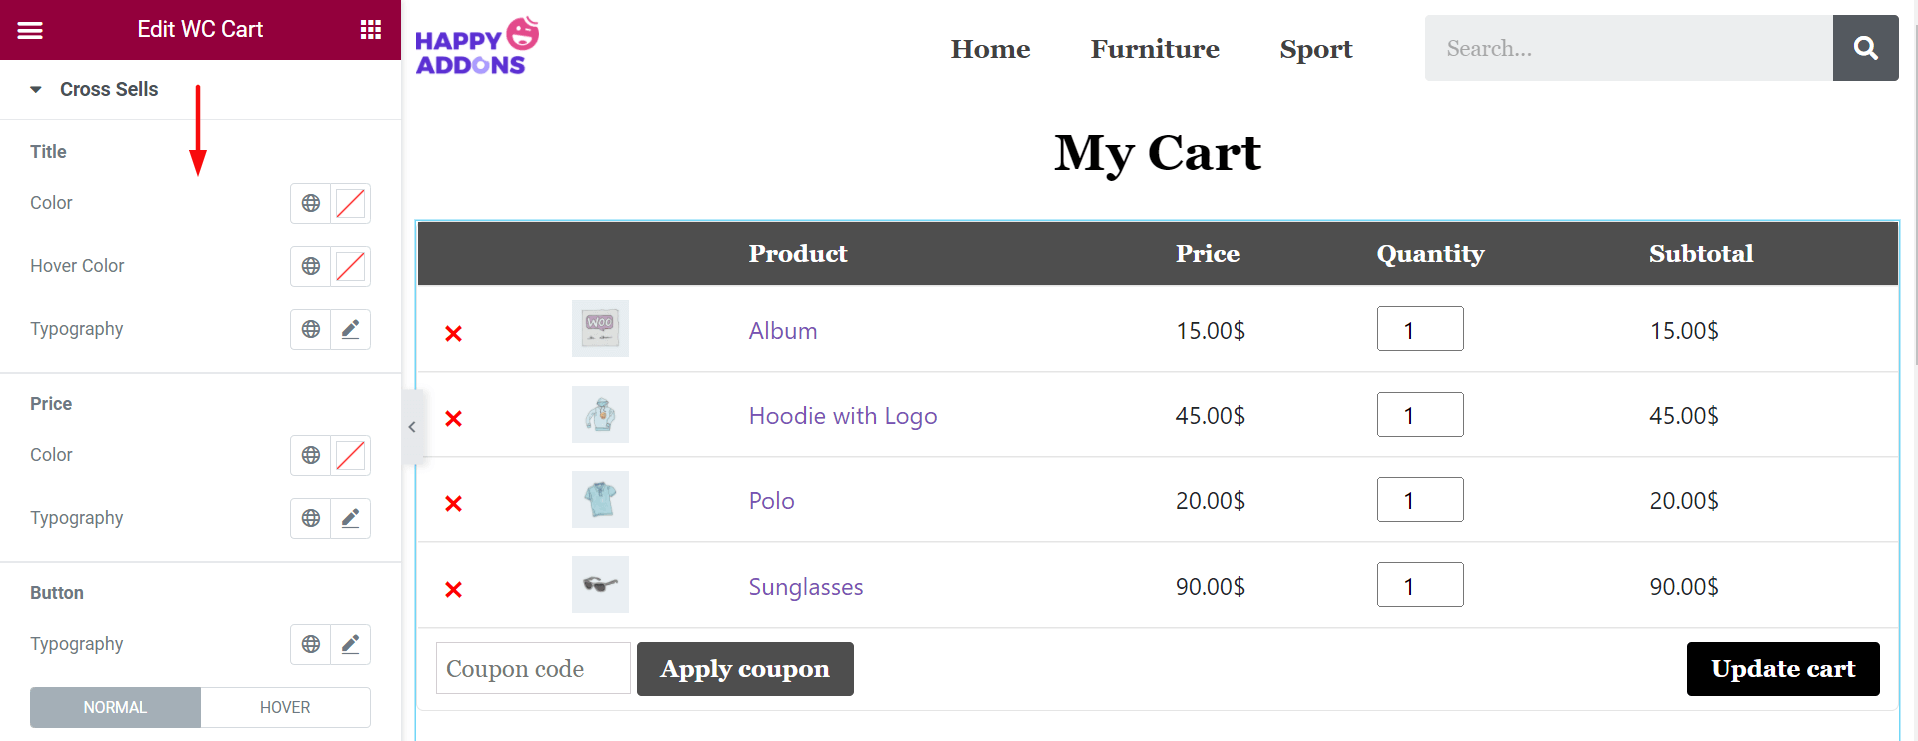Collapse the Elementor editor panel

coord(412,427)
